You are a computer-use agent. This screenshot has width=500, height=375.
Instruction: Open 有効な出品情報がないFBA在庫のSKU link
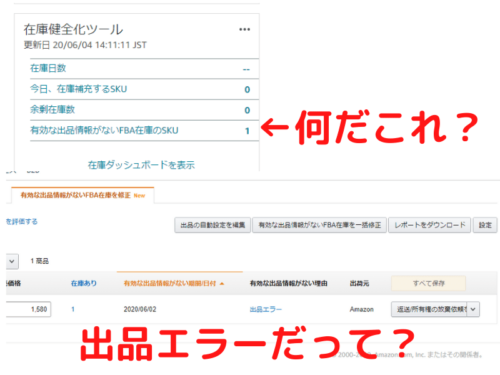pos(104,130)
